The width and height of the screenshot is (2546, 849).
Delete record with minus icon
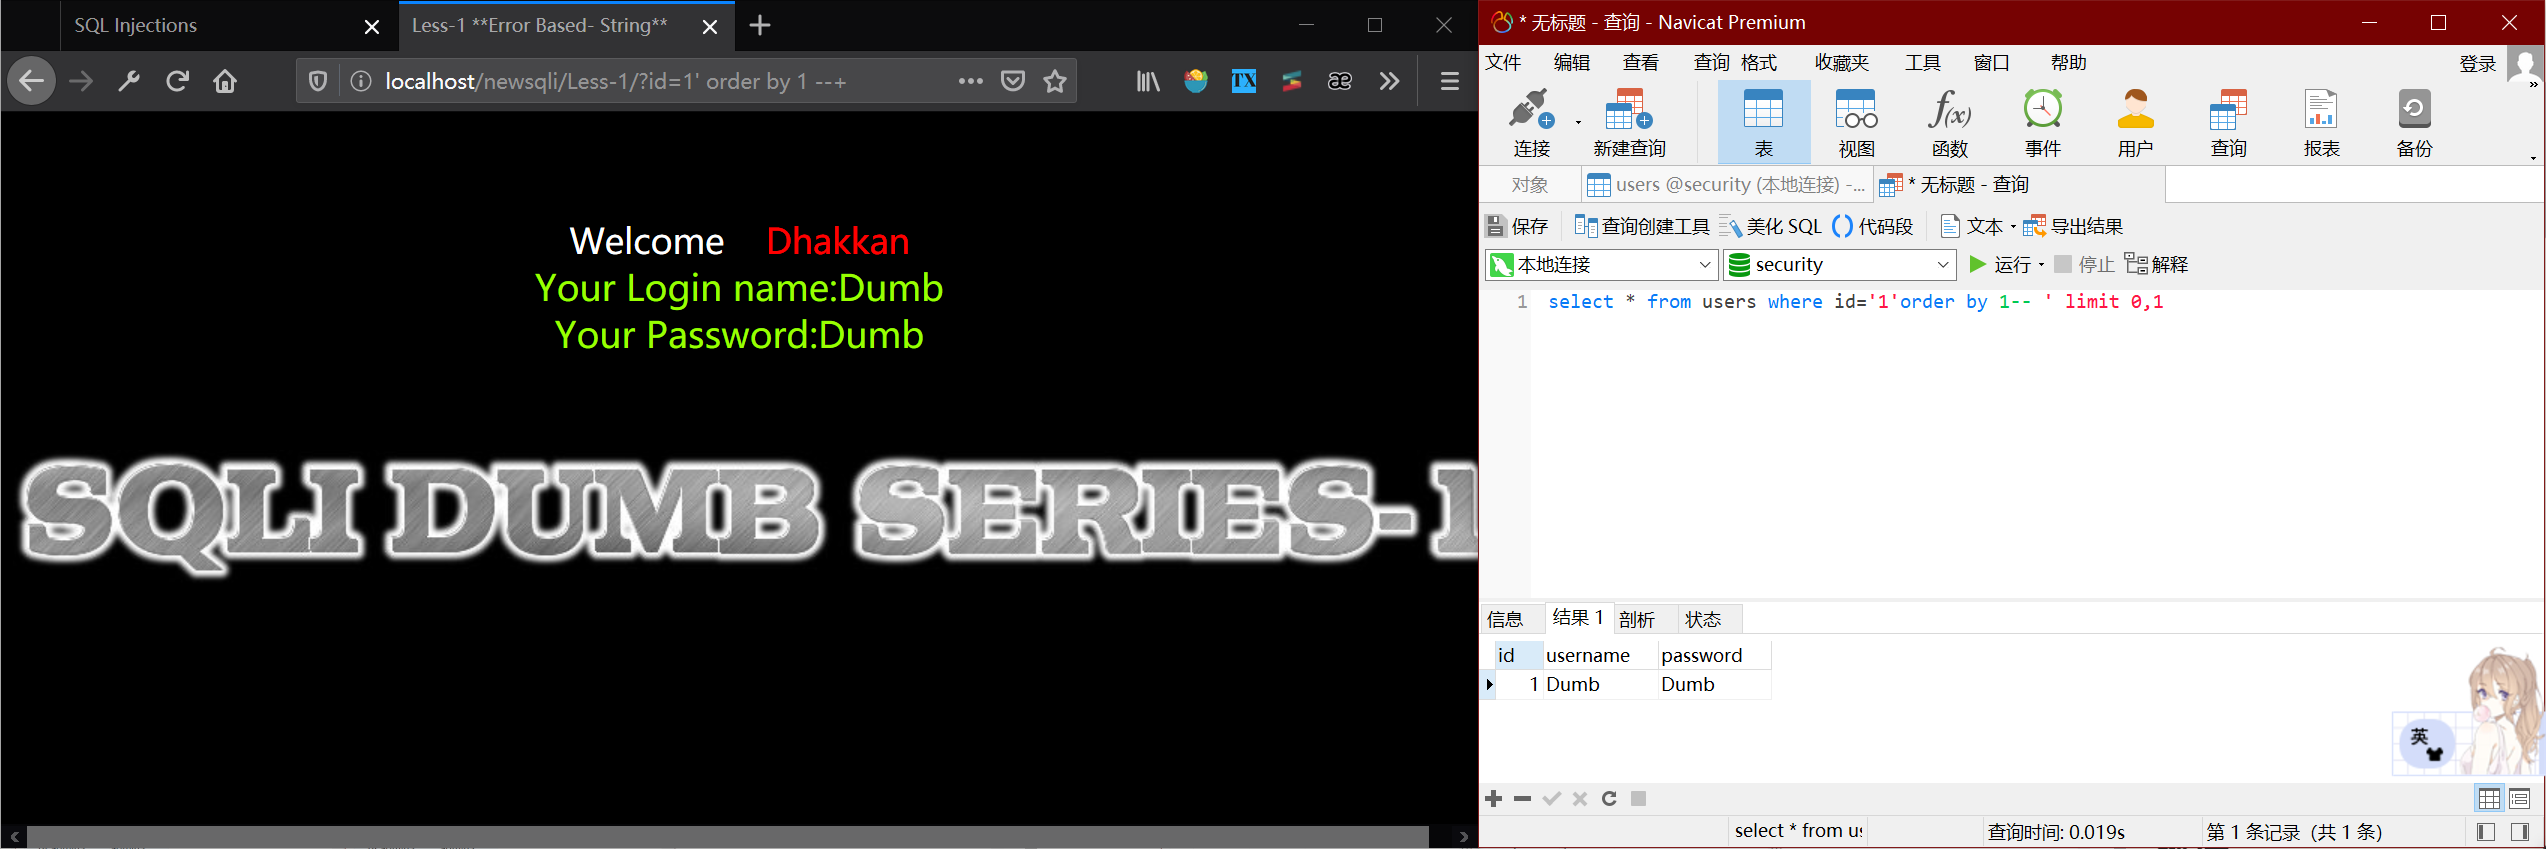1522,799
